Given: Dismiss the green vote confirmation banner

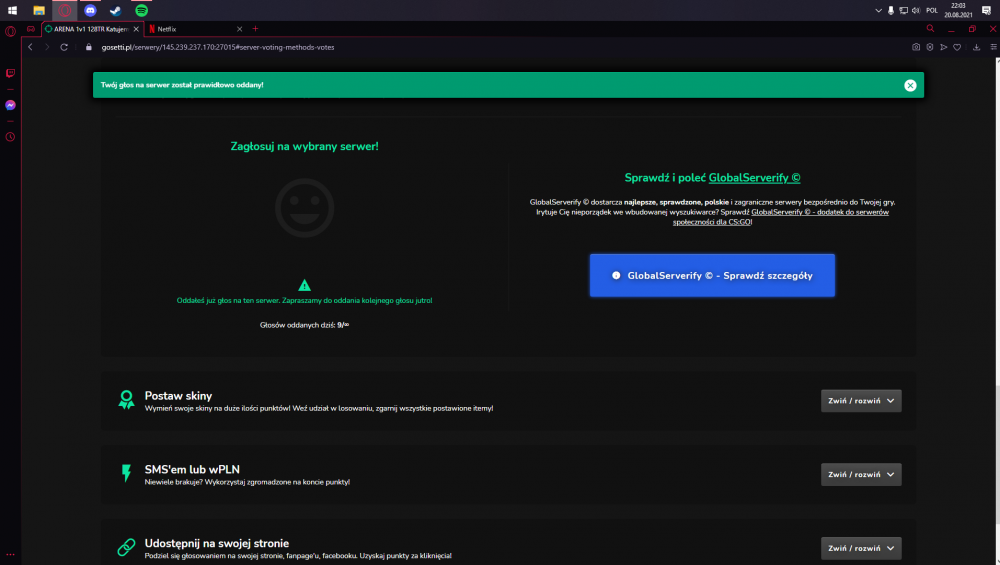Looking at the screenshot, I should (910, 85).
